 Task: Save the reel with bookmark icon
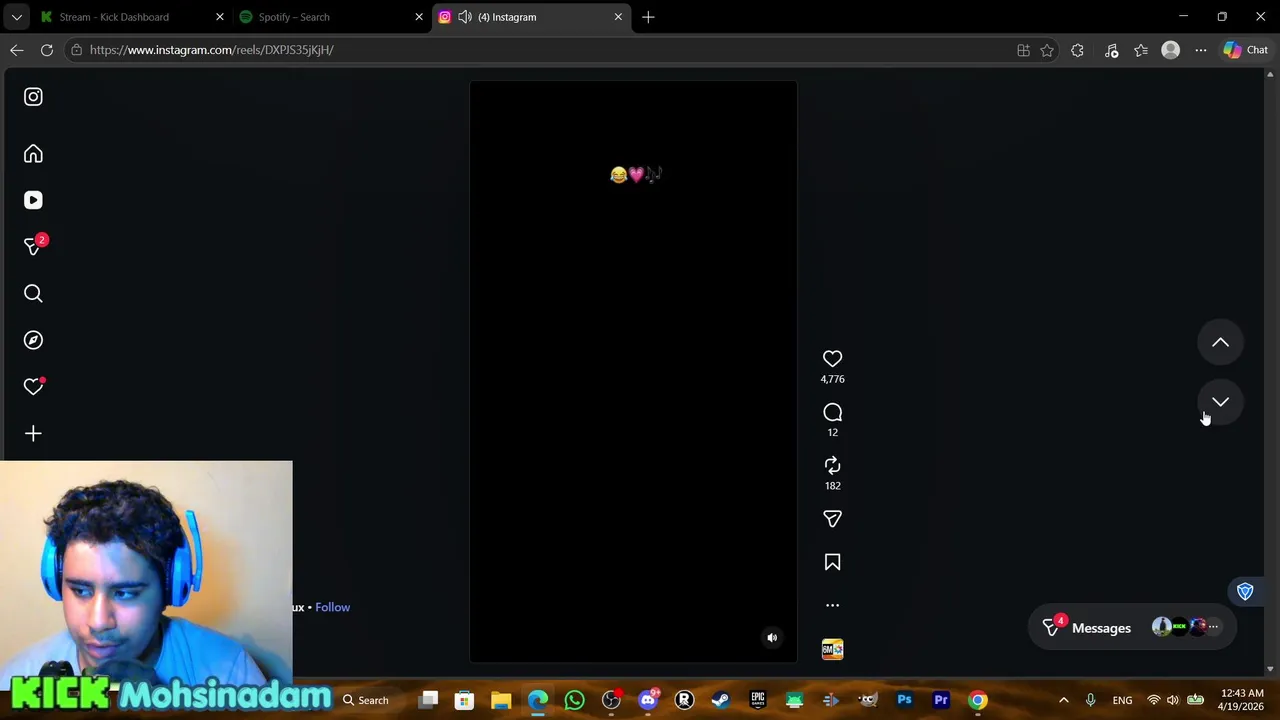(832, 562)
